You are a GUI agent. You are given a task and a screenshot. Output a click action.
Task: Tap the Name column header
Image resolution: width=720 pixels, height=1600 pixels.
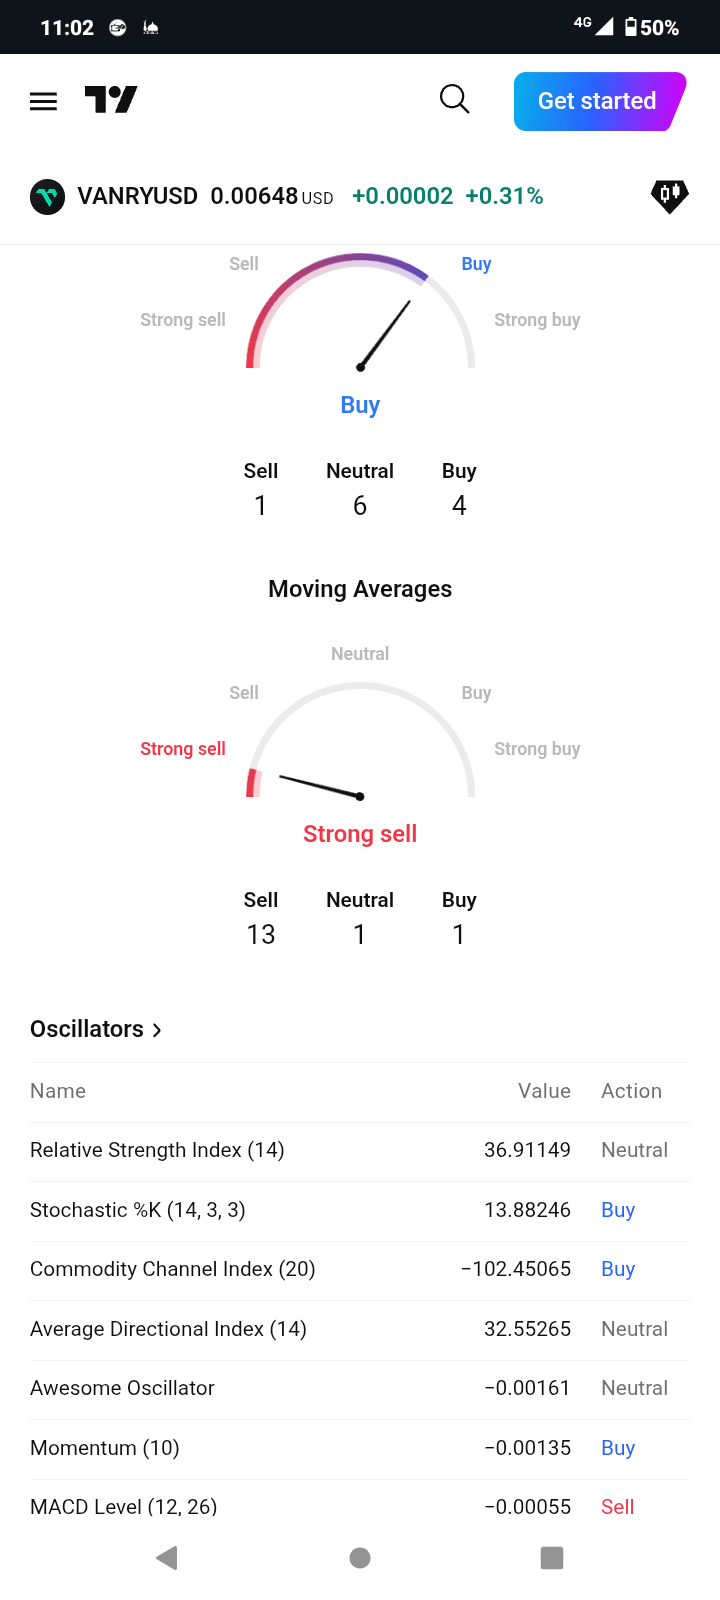[58, 1091]
